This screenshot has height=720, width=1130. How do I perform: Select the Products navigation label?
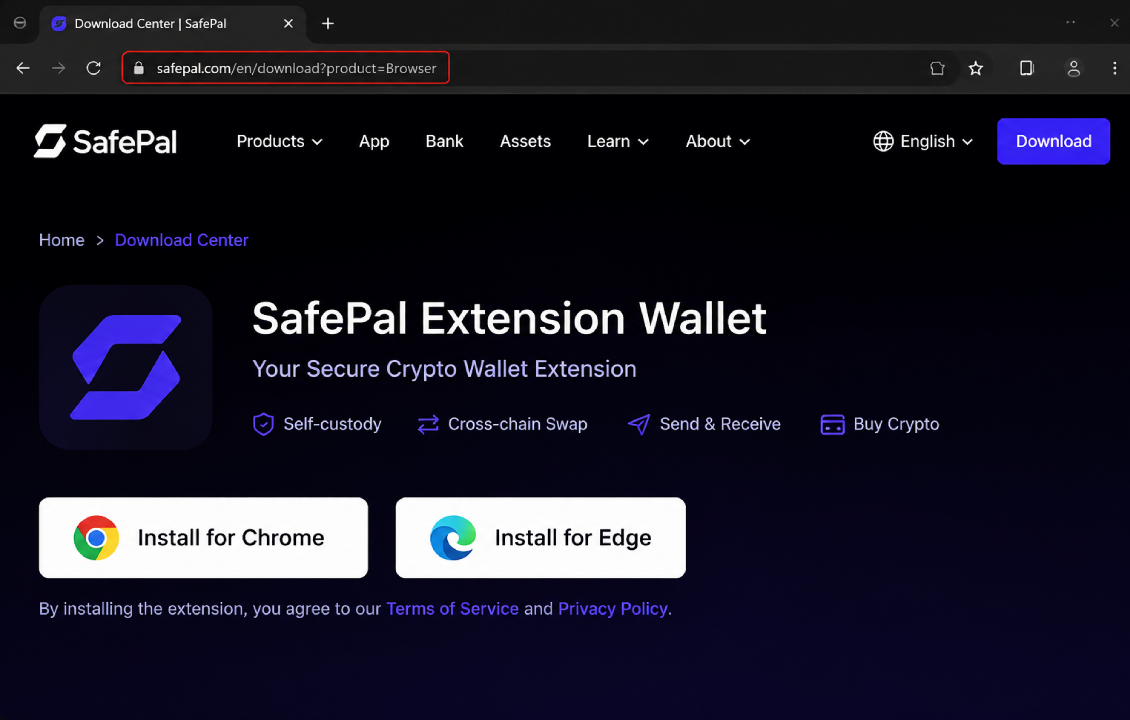[270, 141]
